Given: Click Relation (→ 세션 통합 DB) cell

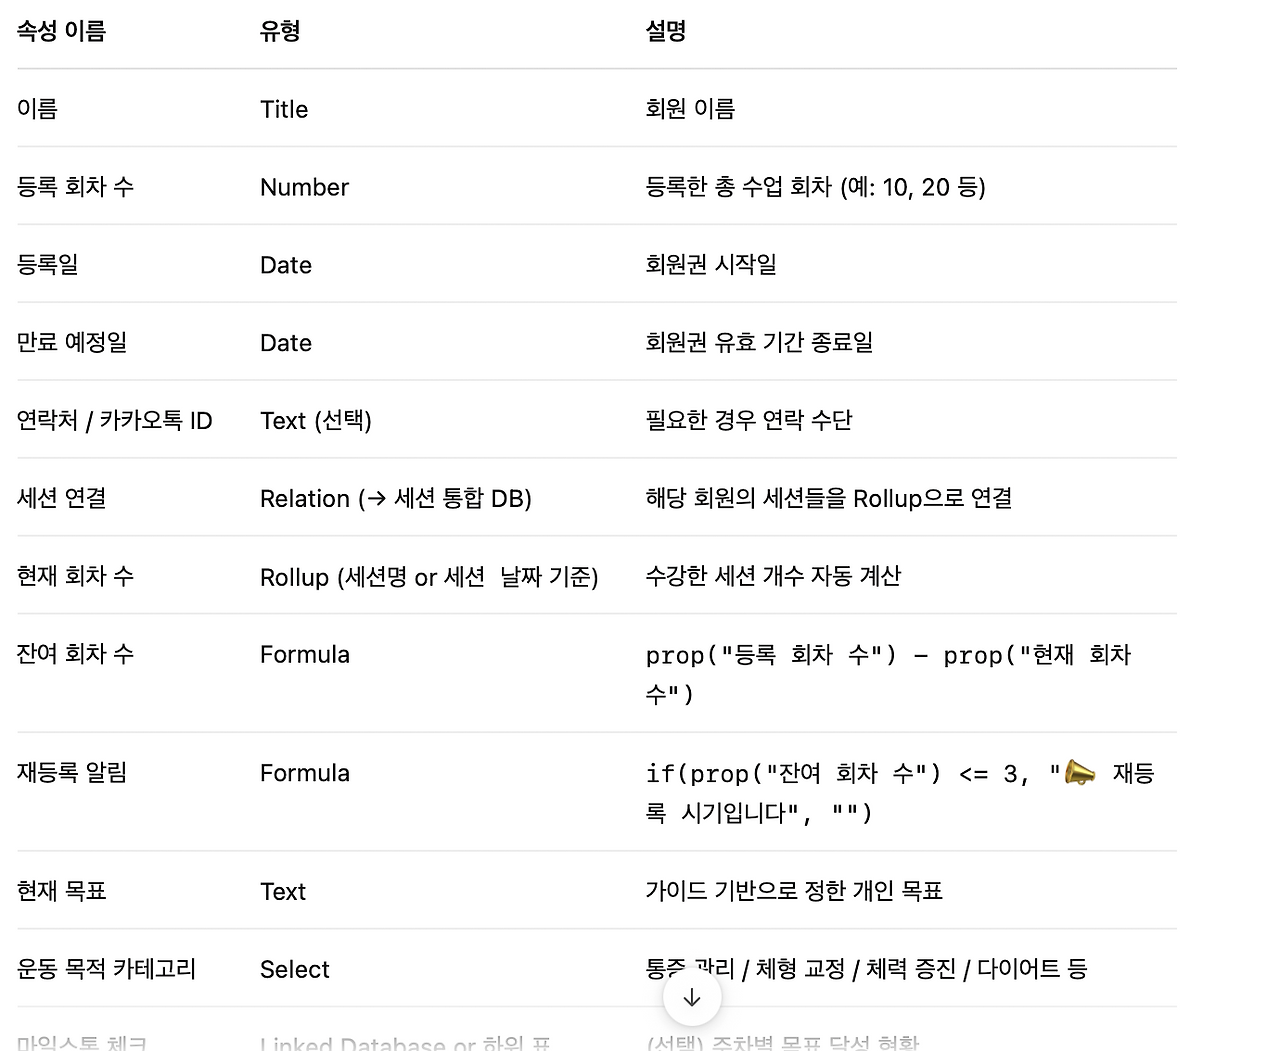Looking at the screenshot, I should click(x=396, y=499).
